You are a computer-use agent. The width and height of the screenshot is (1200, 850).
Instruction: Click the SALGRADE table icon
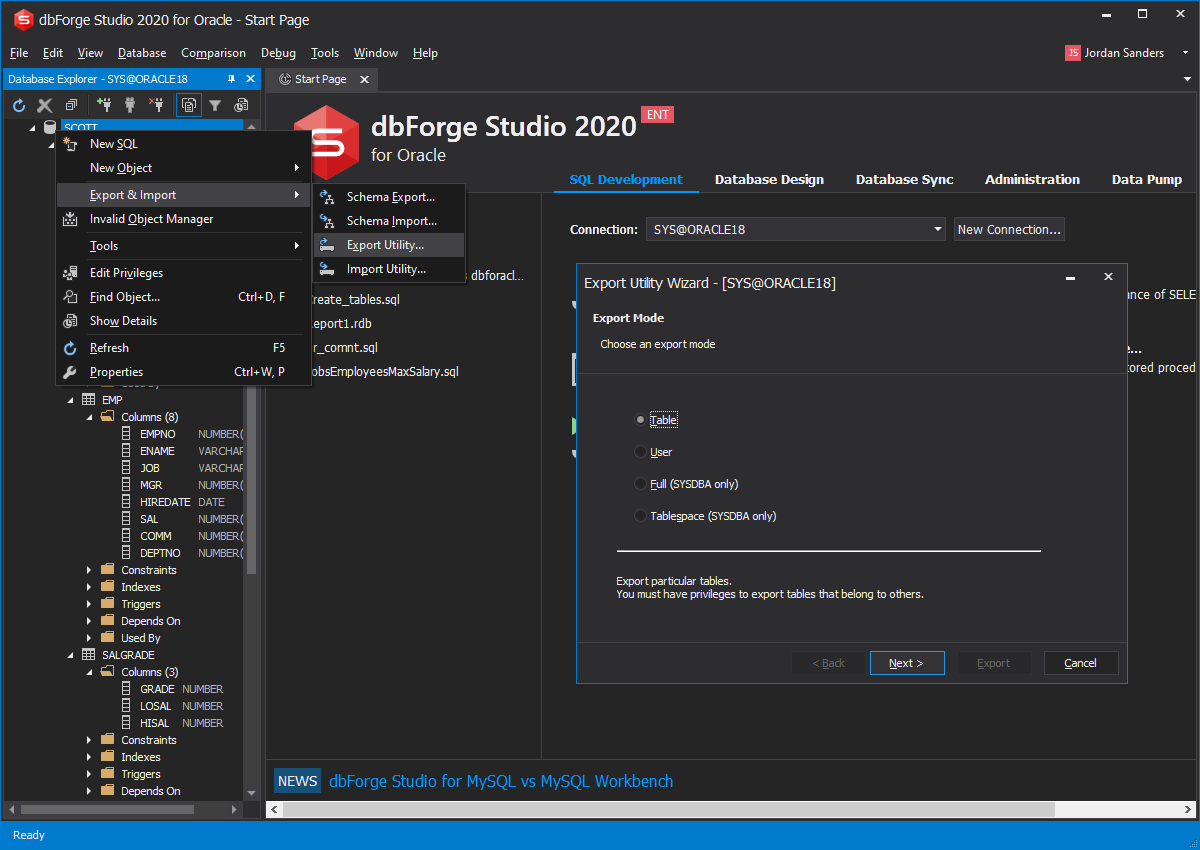[x=89, y=655]
